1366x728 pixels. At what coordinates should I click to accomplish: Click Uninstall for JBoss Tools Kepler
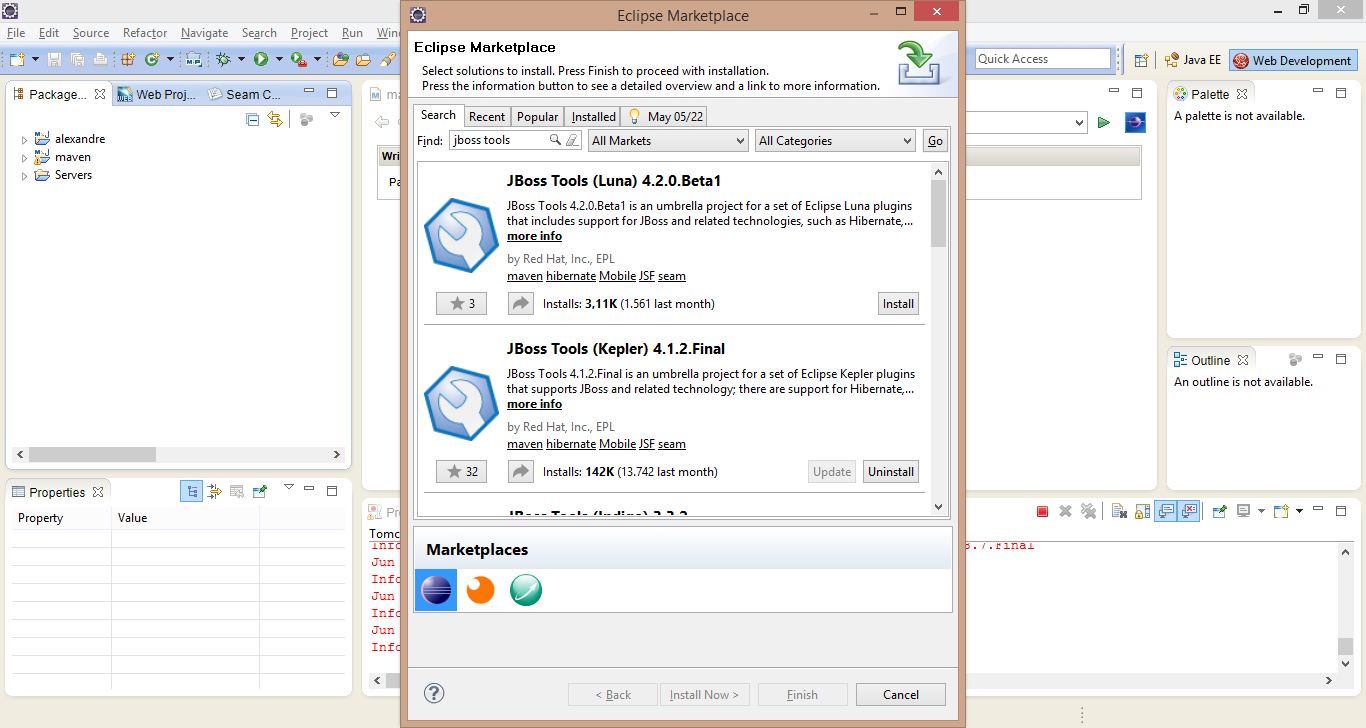(x=891, y=471)
